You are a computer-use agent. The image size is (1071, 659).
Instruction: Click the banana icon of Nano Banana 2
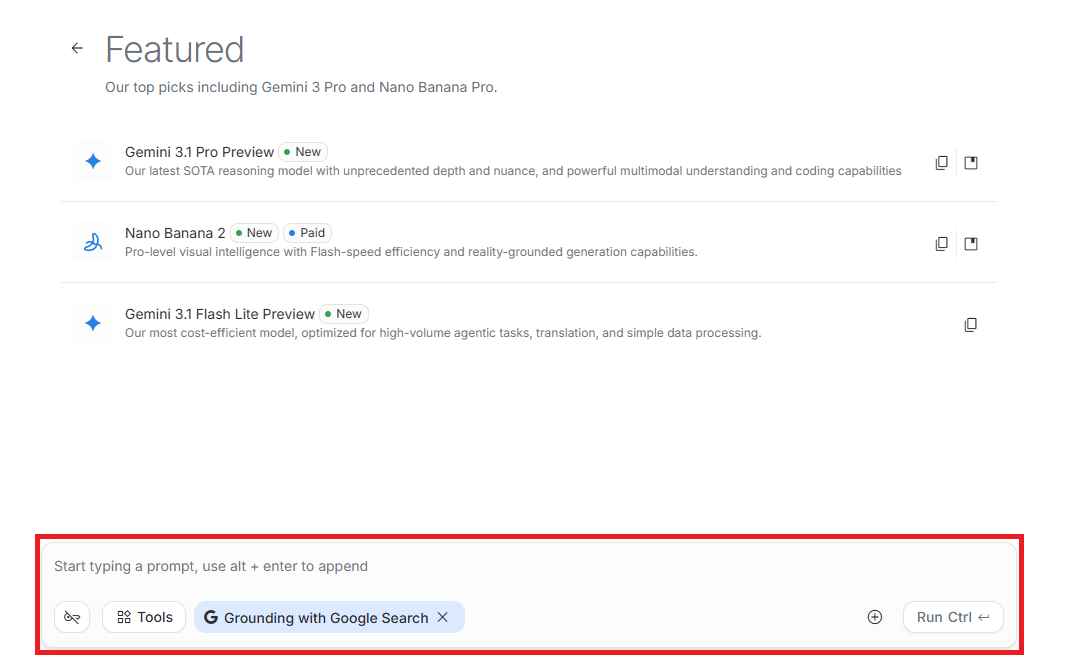93,242
